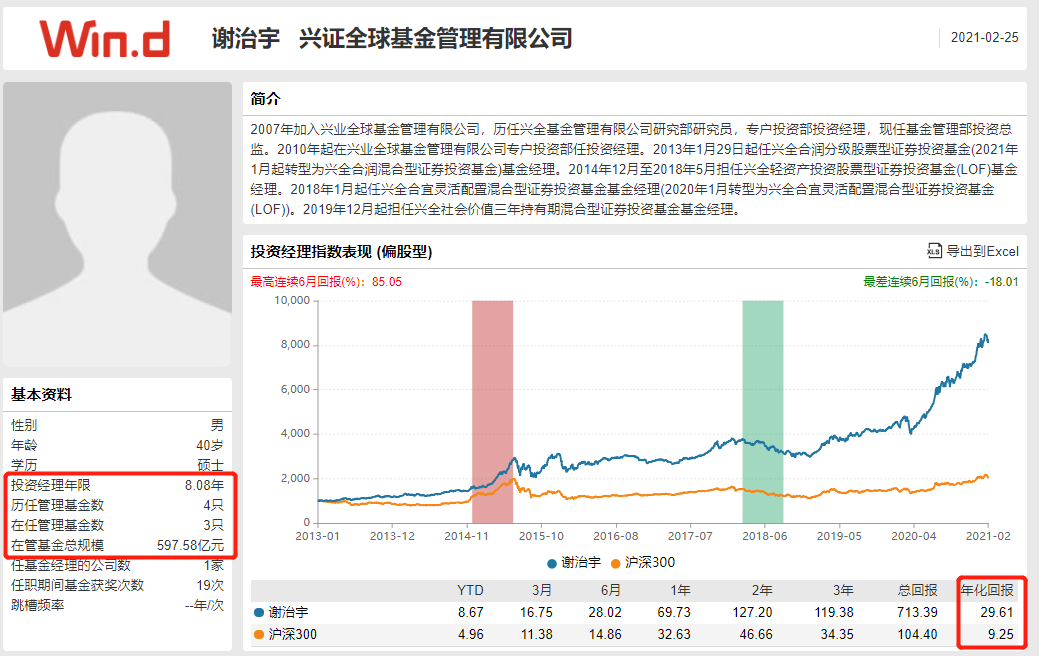
Task: Click 投资经理指数表现 (偏股型) title
Action: pyautogui.click(x=341, y=252)
